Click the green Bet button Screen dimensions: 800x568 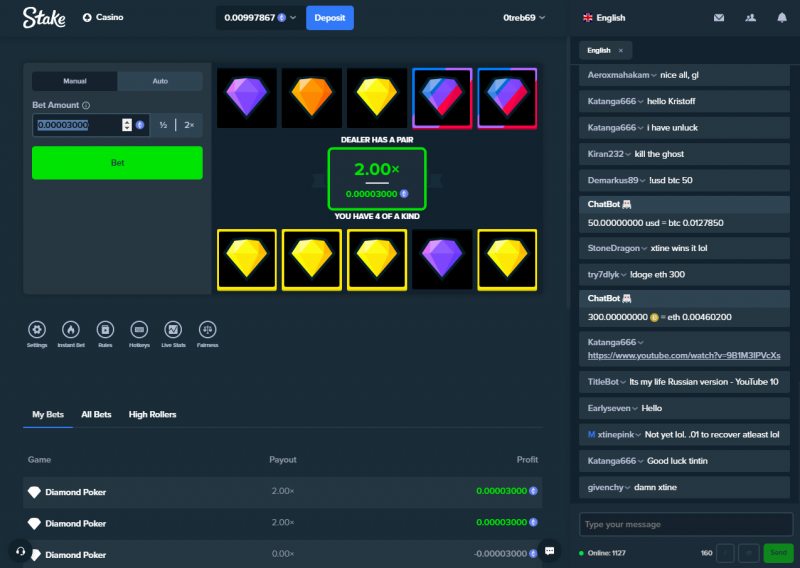[x=117, y=163]
